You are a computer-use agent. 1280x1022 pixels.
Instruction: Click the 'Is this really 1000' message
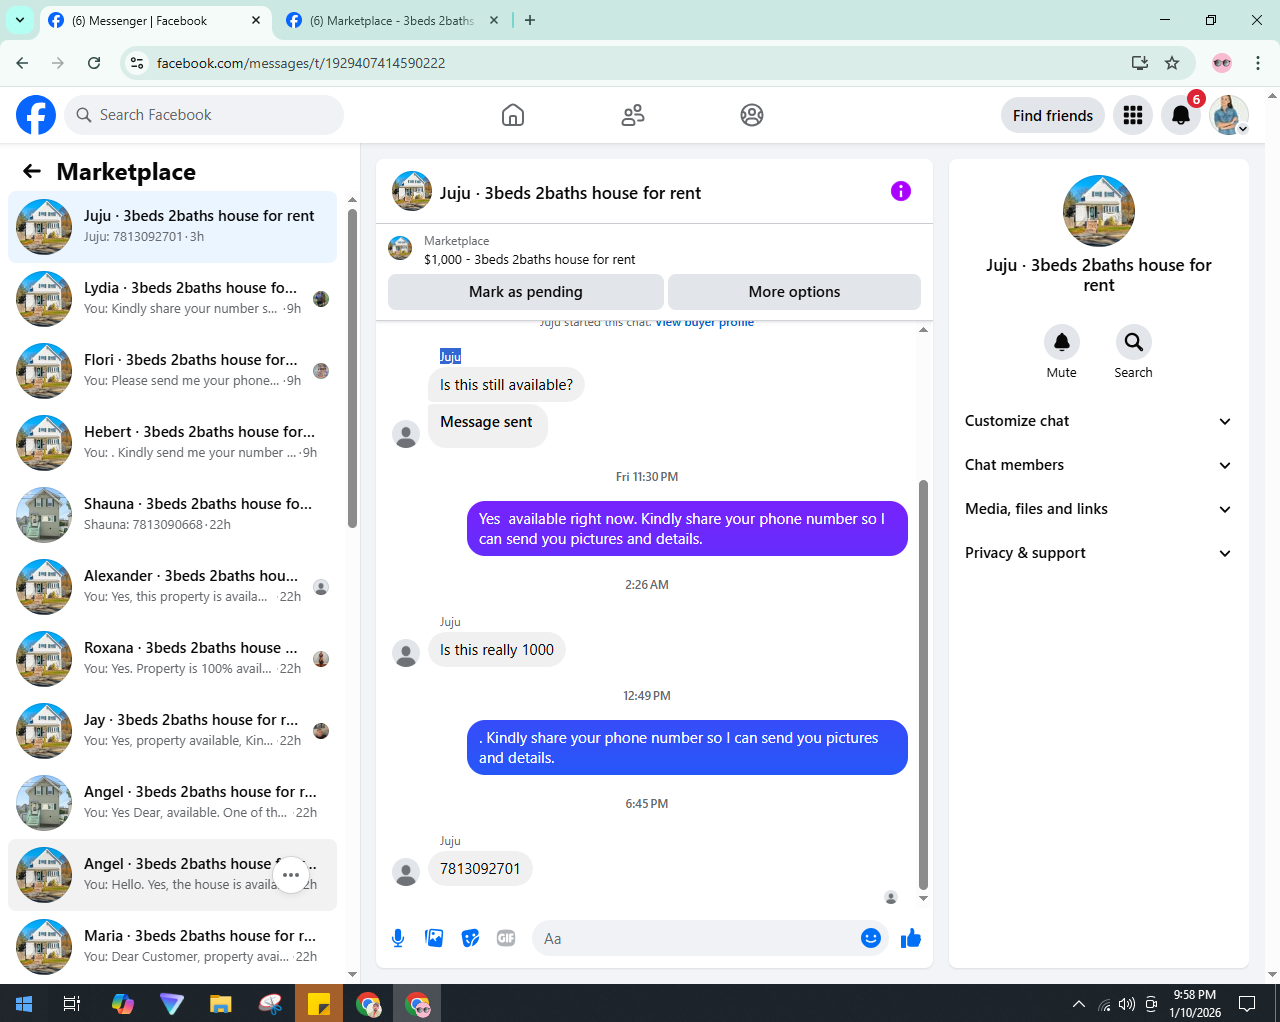pyautogui.click(x=497, y=650)
